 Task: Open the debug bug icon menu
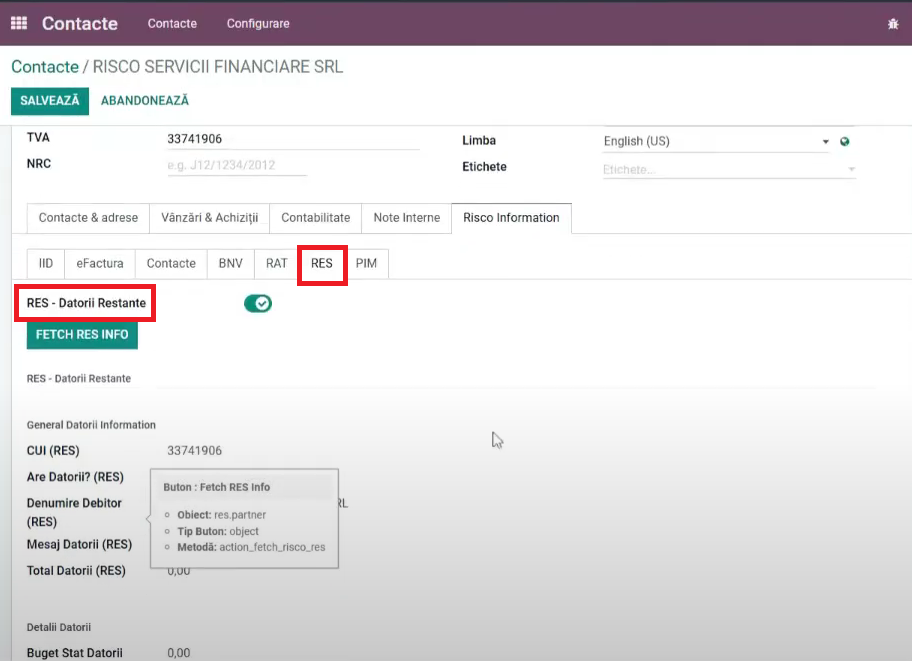pos(893,24)
